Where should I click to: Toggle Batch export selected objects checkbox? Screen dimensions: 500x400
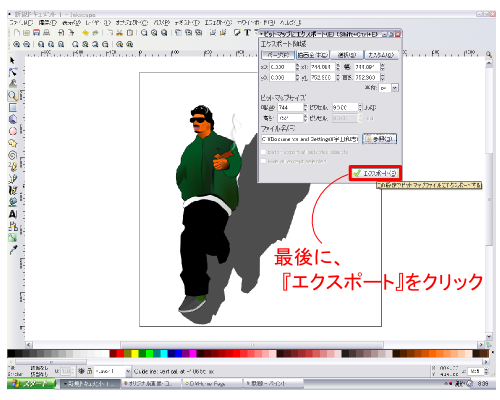coord(263,152)
